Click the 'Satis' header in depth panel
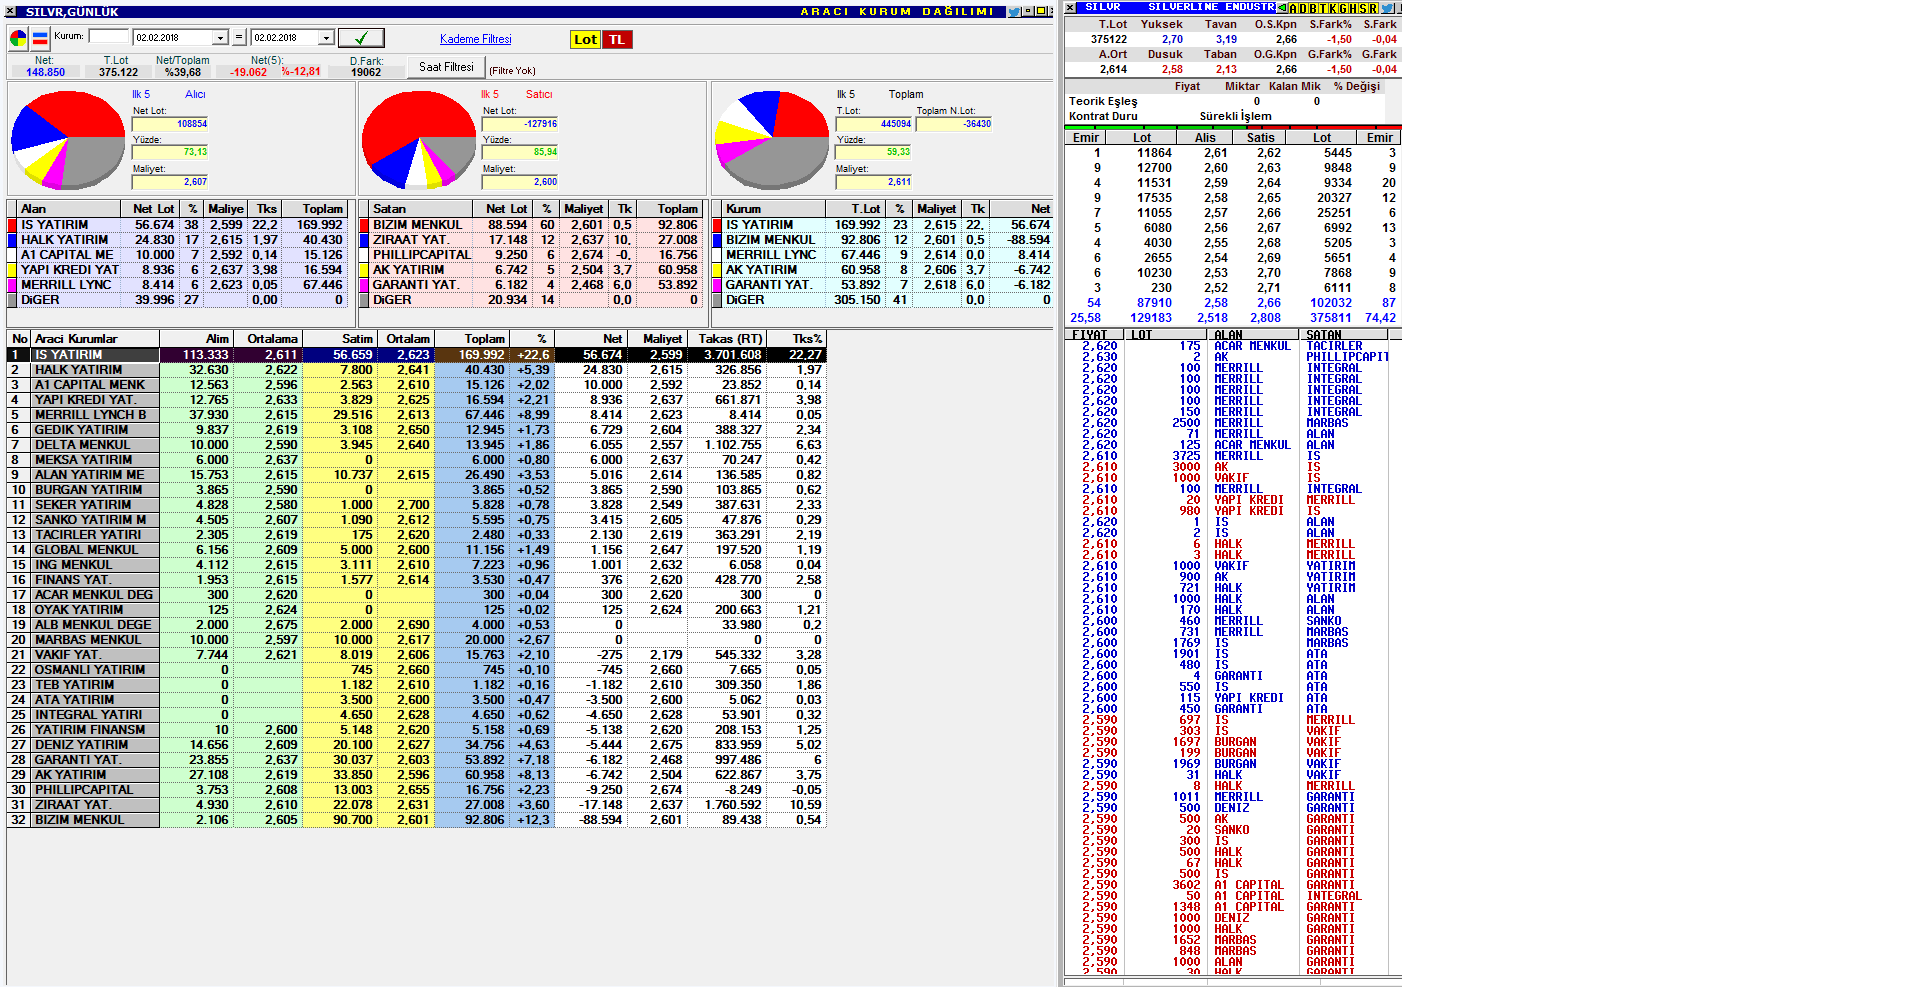The image size is (1914, 987). pos(1260,138)
